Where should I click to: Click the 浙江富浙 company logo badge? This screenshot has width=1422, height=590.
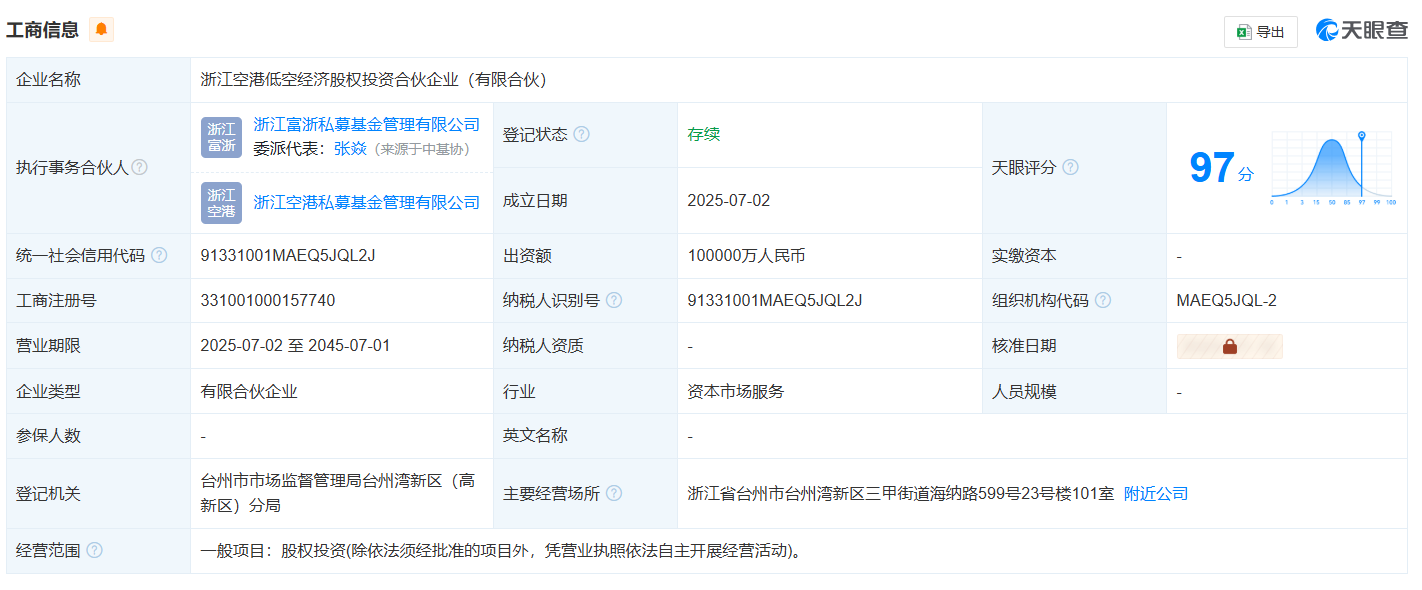[221, 137]
